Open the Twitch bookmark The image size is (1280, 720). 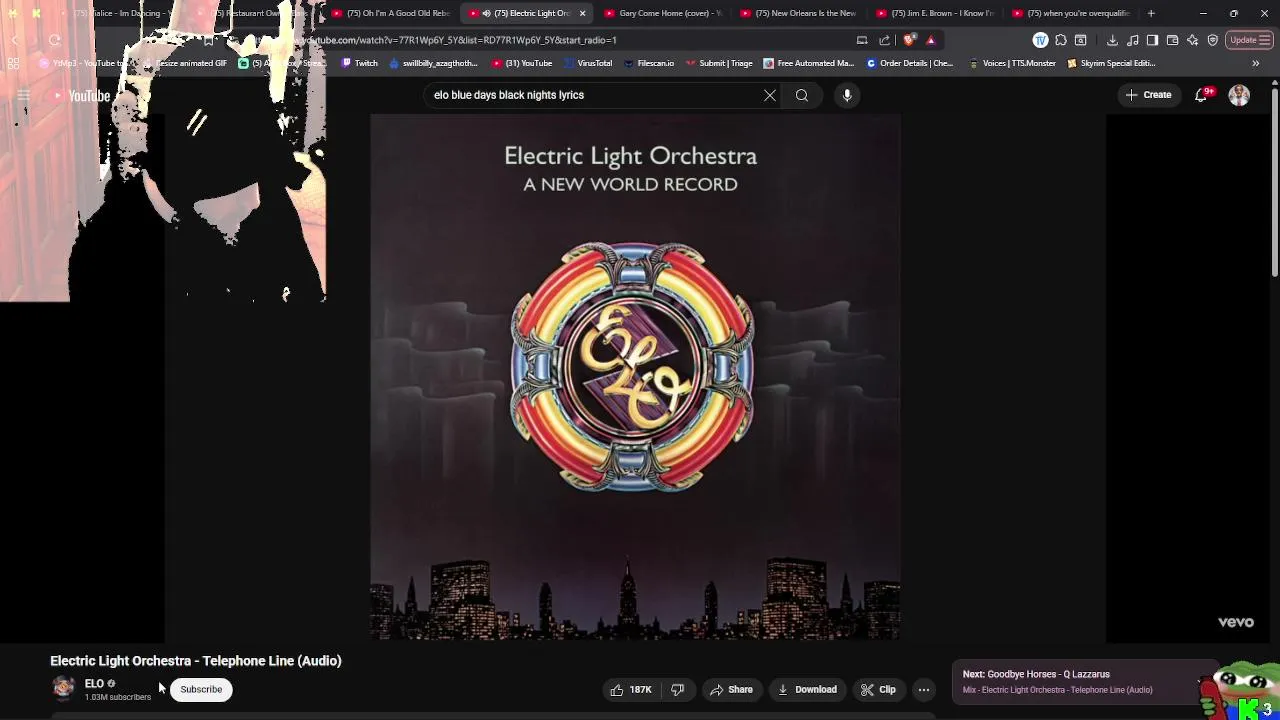pyautogui.click(x=360, y=63)
